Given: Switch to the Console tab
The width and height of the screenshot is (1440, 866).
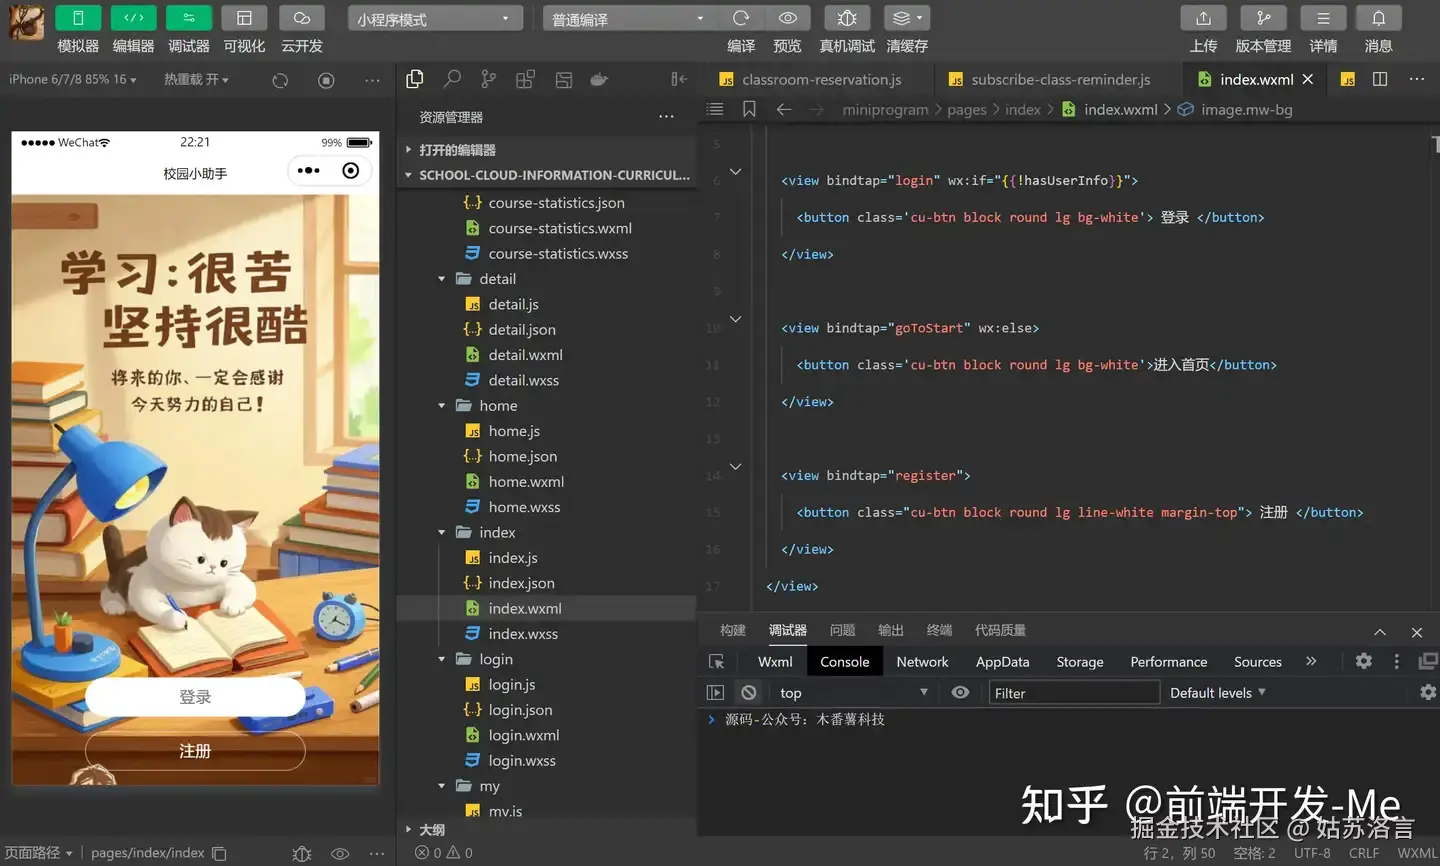Looking at the screenshot, I should click(844, 662).
